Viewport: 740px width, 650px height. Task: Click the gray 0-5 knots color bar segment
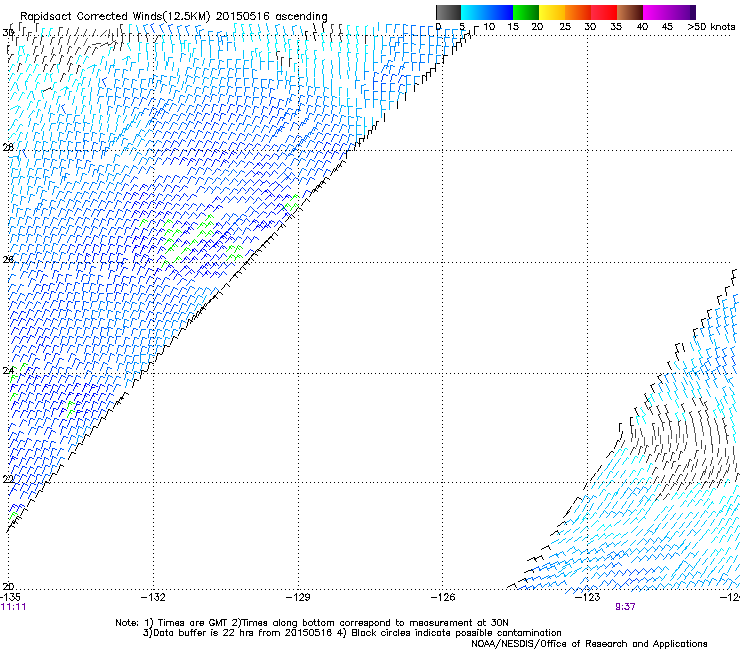coord(448,12)
